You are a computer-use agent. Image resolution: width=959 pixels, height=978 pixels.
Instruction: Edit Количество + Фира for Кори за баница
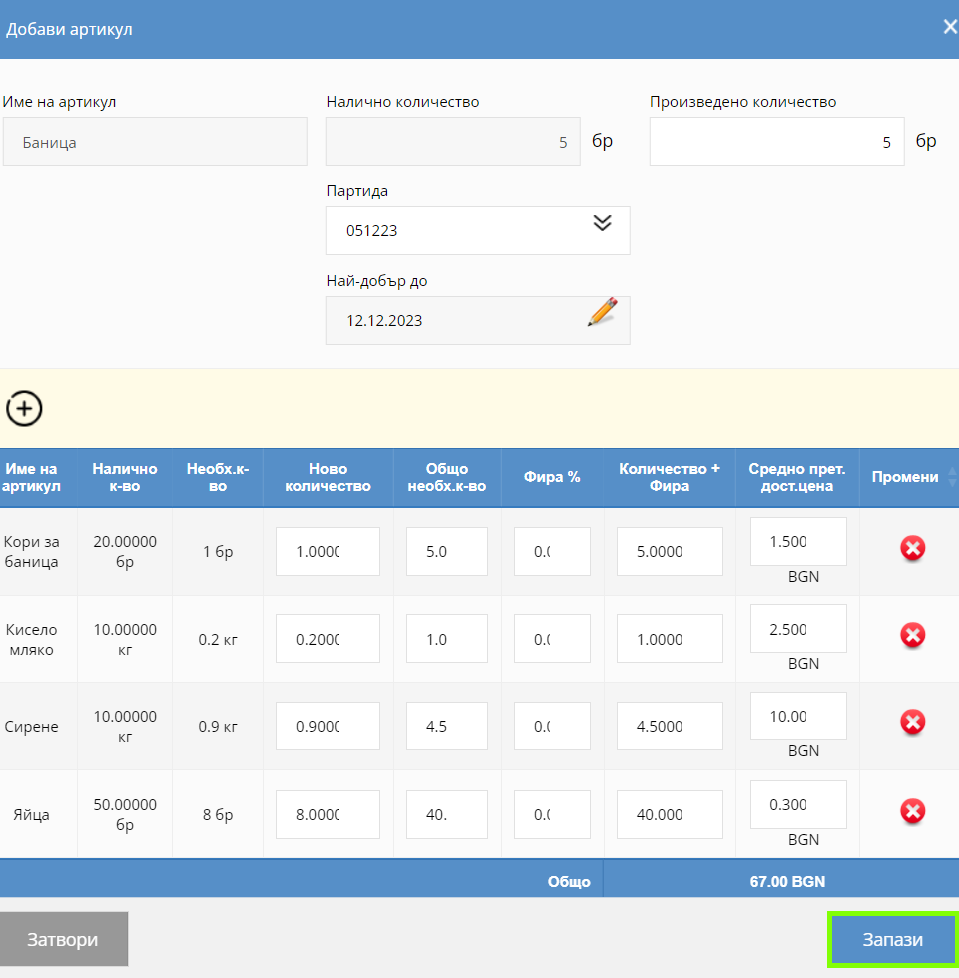[x=670, y=551]
